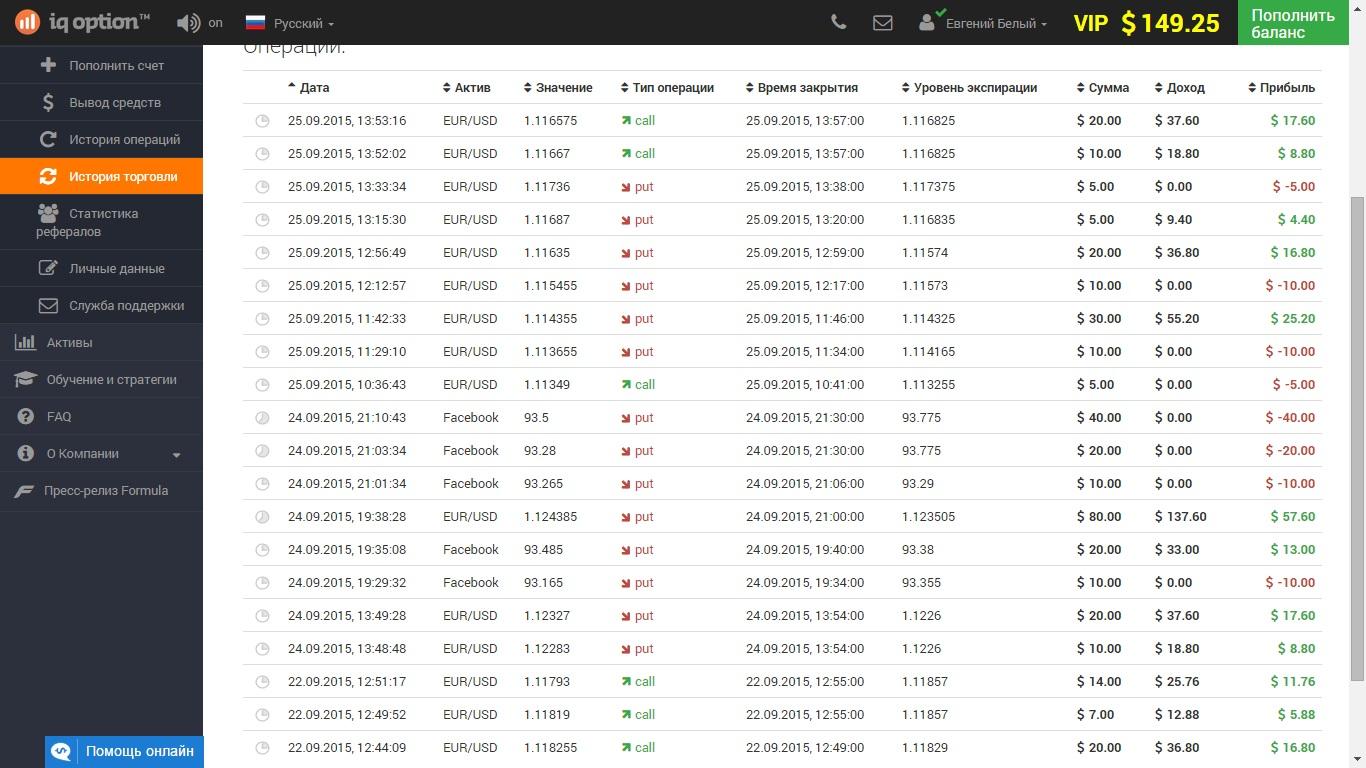
Task: Go to Личные данные in the sidebar
Action: [116, 269]
